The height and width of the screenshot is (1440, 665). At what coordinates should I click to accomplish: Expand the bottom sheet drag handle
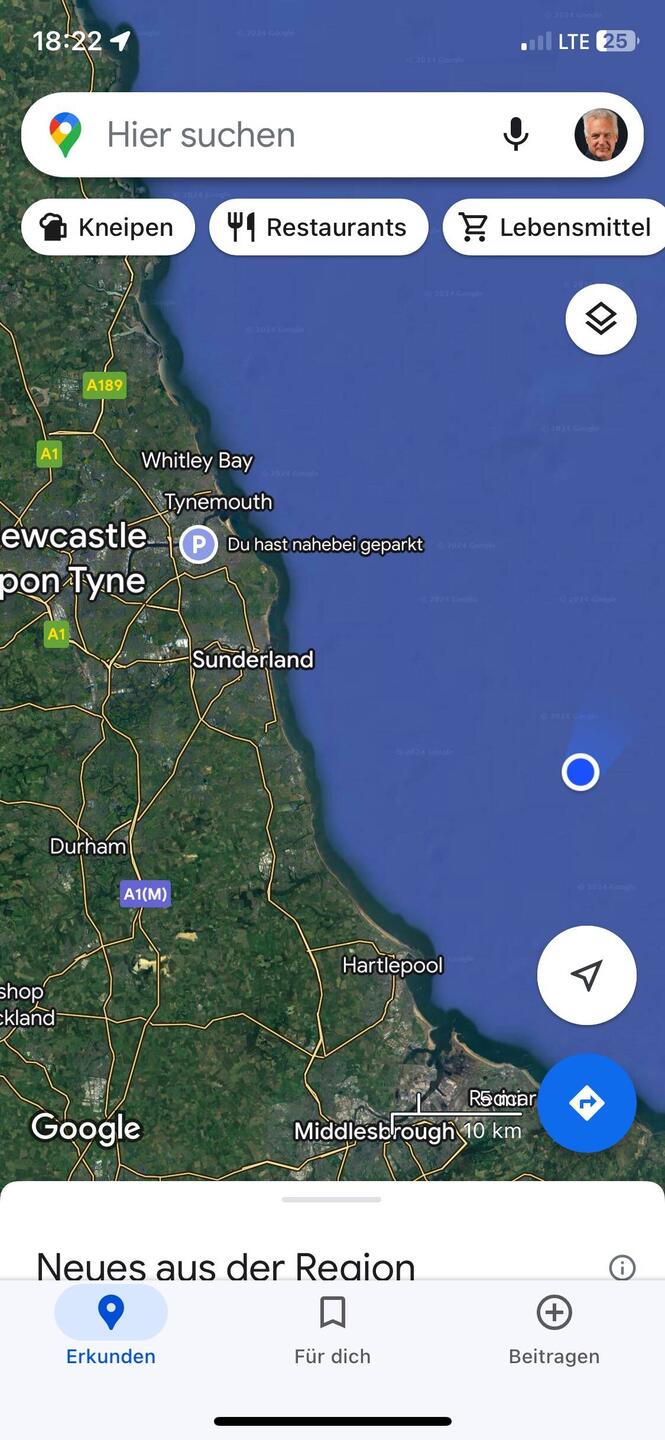332,1199
